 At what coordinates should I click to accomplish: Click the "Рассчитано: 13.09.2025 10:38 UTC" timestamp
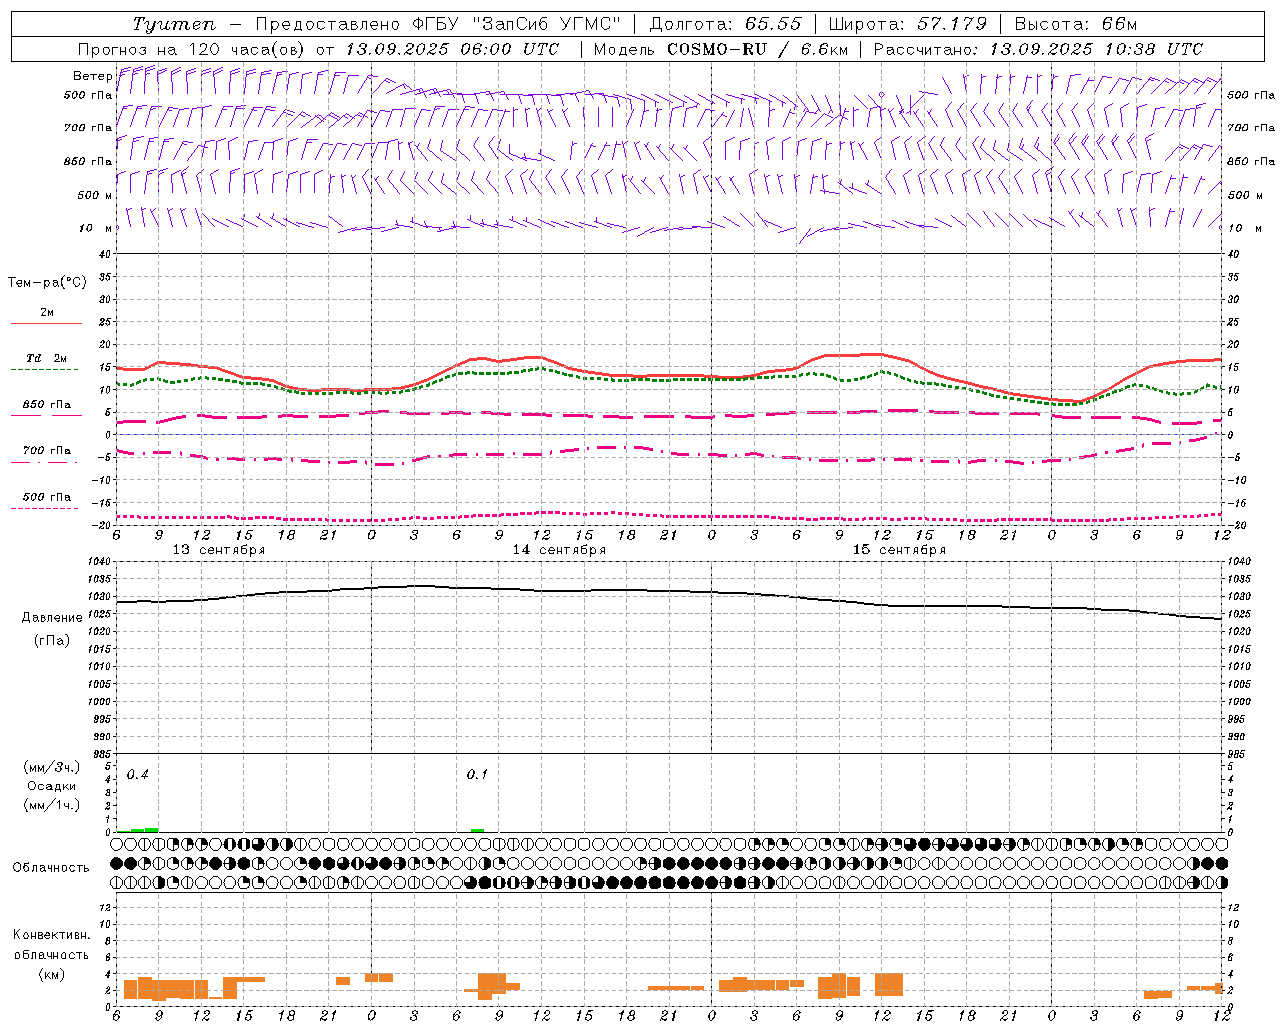[x=1038, y=49]
